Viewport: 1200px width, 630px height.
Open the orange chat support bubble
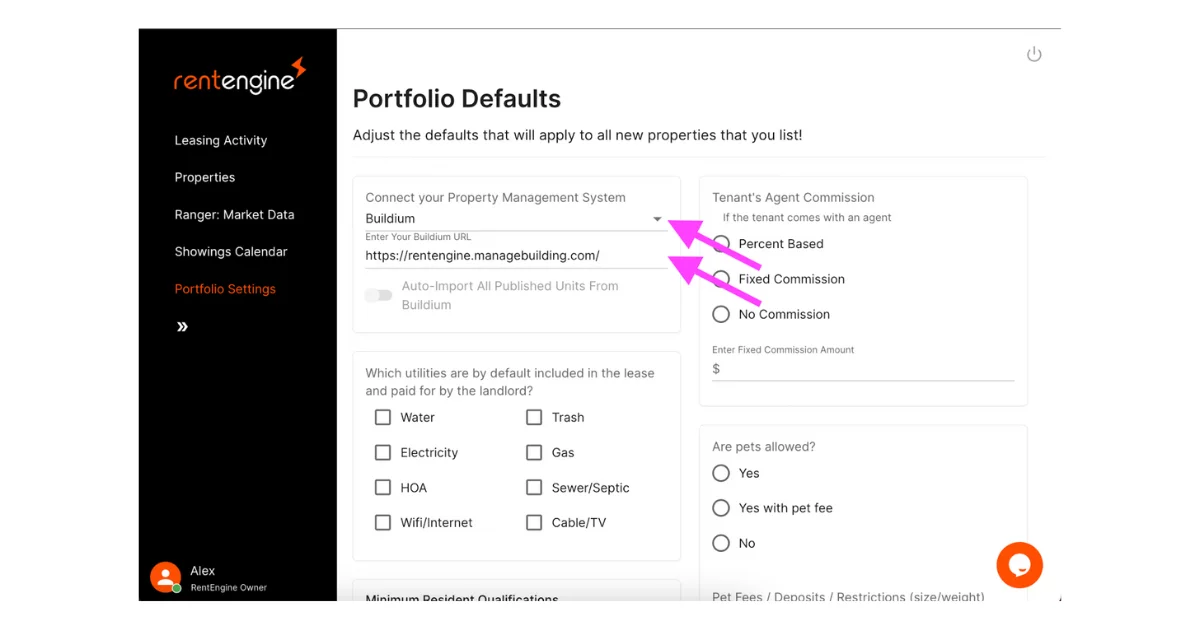pos(1019,565)
